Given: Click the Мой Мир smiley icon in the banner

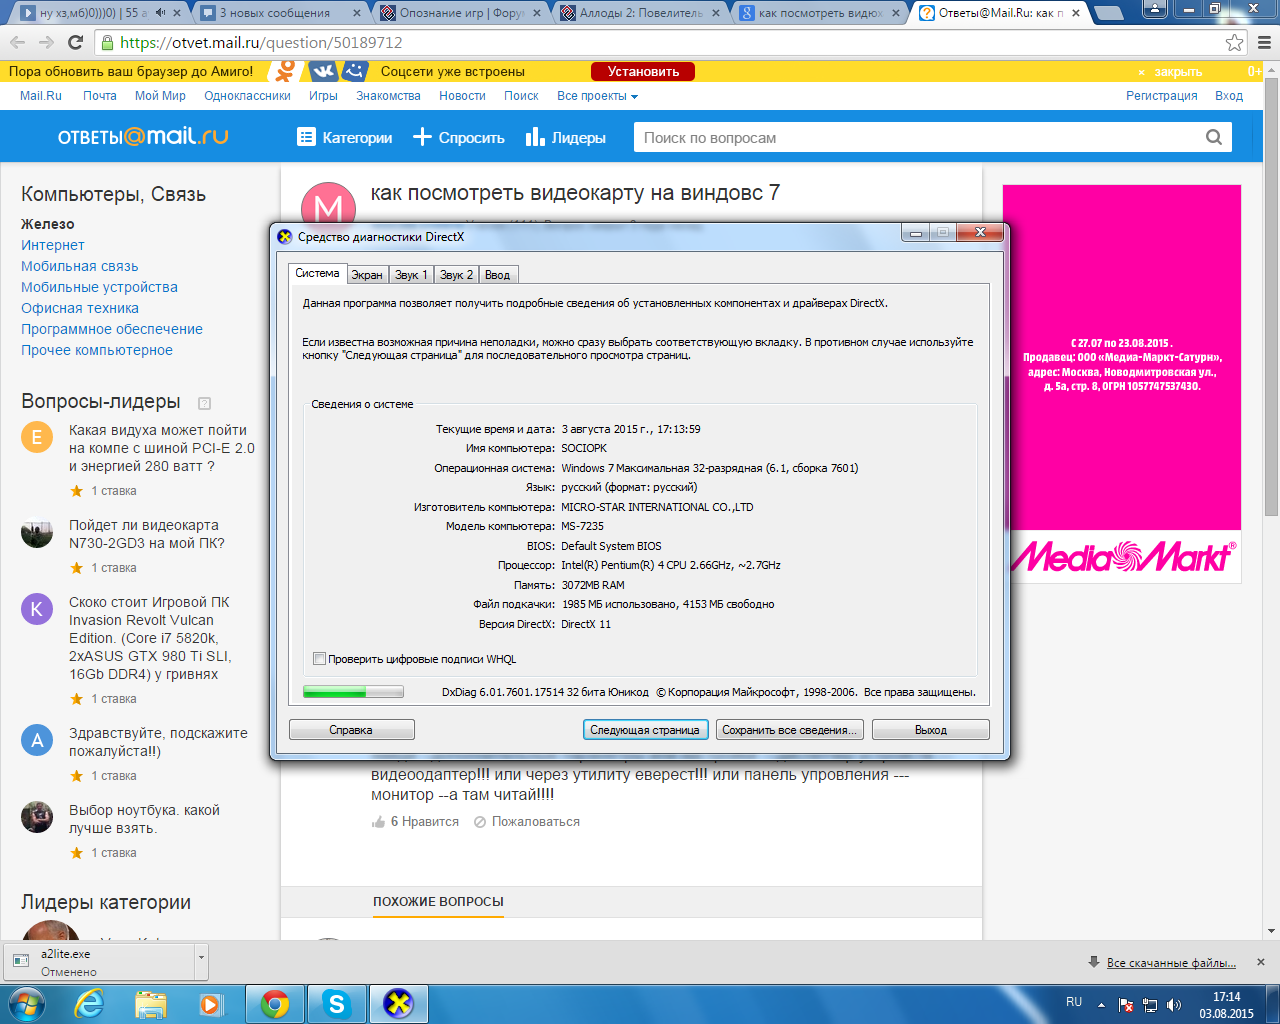Looking at the screenshot, I should [x=355, y=71].
